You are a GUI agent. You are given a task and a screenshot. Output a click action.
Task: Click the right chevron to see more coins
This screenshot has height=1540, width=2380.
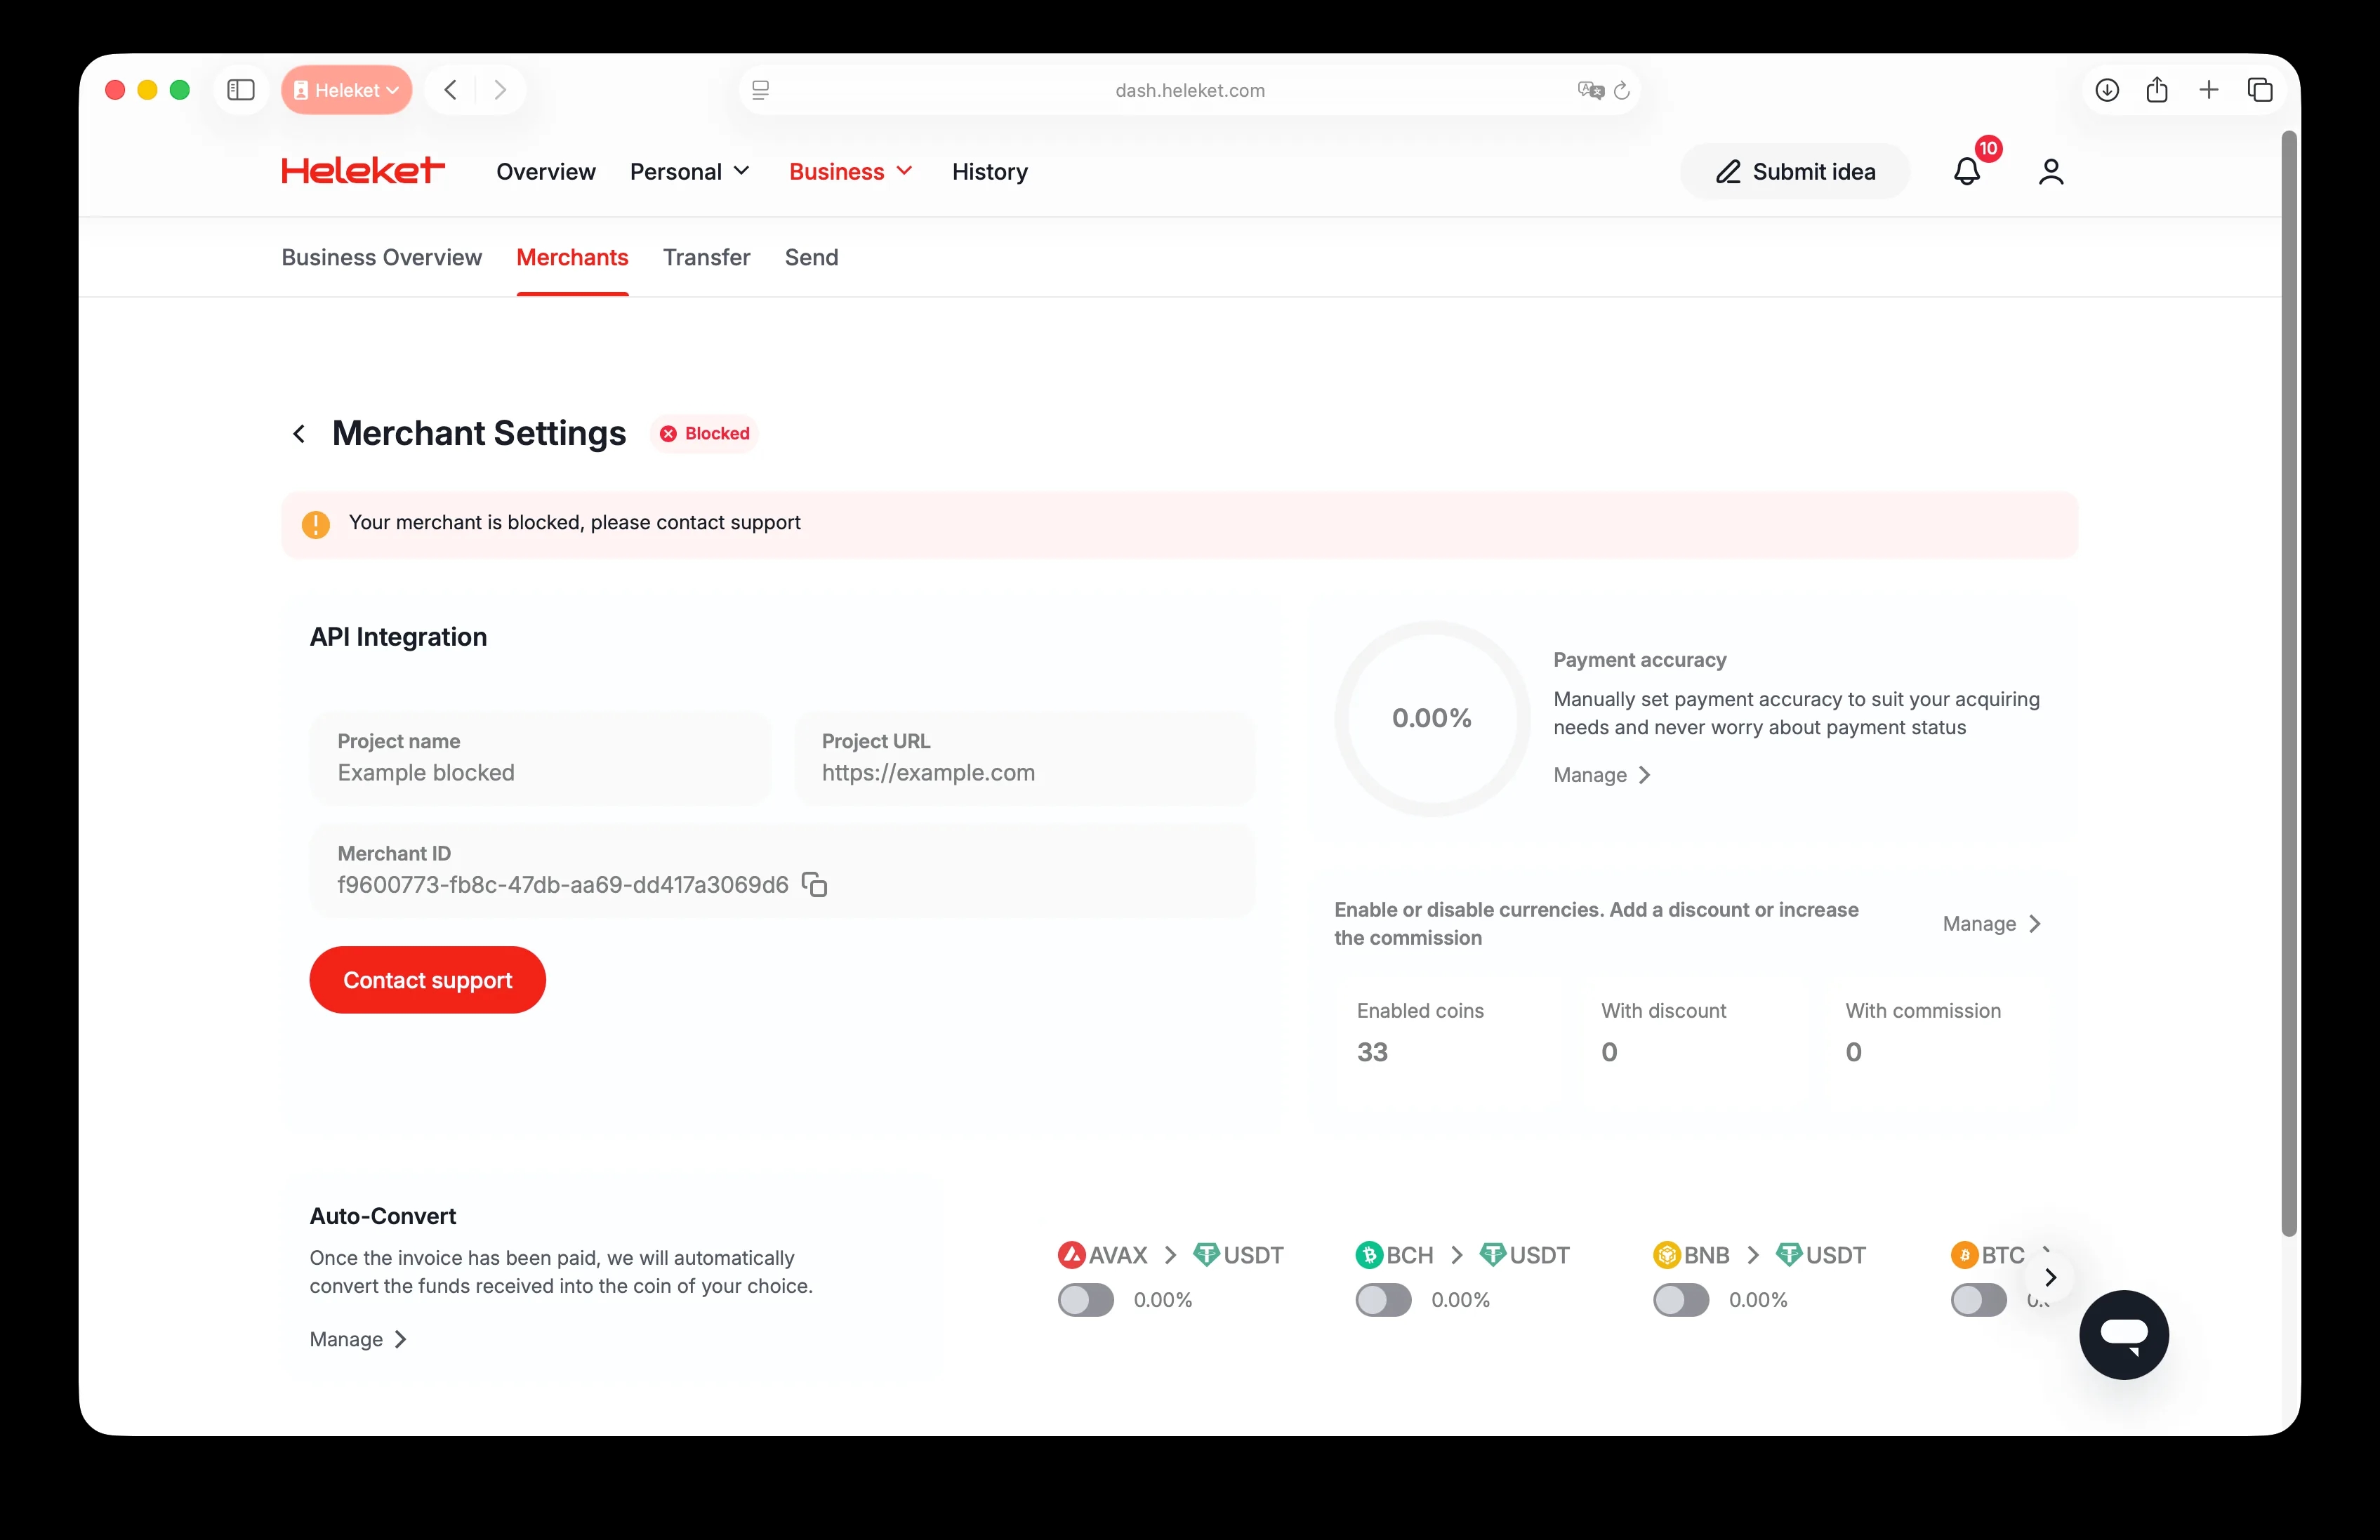(2051, 1278)
